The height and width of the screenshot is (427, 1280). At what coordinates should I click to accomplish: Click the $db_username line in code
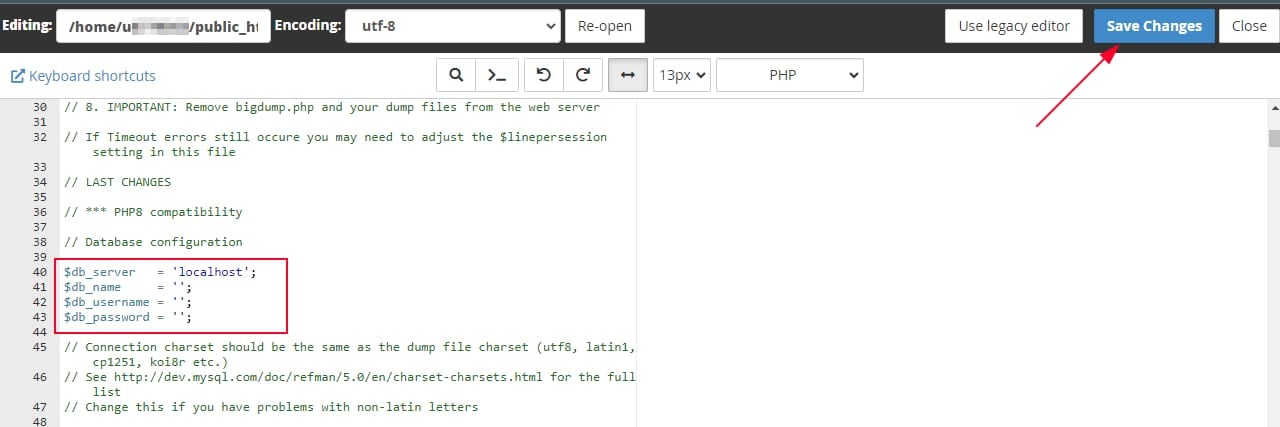click(127, 302)
